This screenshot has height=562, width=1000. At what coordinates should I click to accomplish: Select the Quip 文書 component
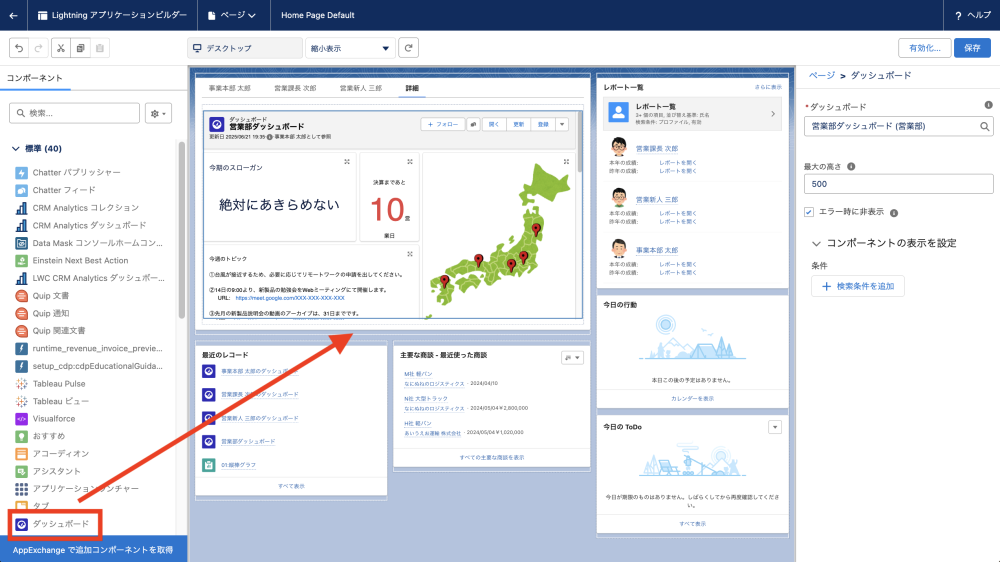coord(50,295)
